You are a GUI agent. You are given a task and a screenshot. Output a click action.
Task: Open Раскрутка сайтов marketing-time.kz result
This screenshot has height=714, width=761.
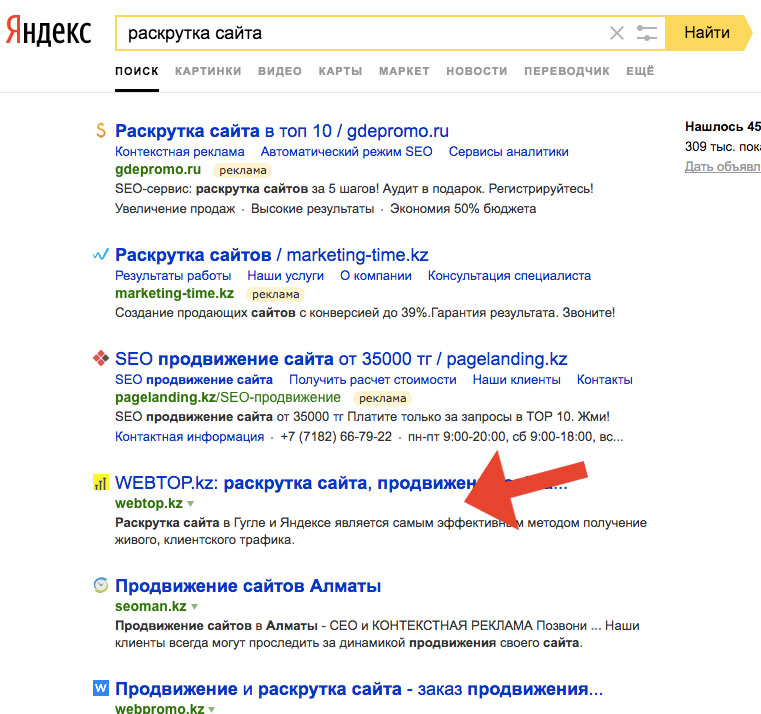tap(272, 254)
